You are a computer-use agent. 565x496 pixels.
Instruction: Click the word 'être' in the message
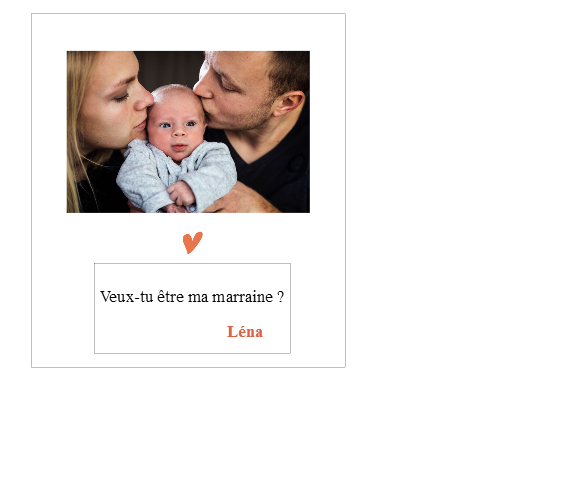pyautogui.click(x=170, y=297)
